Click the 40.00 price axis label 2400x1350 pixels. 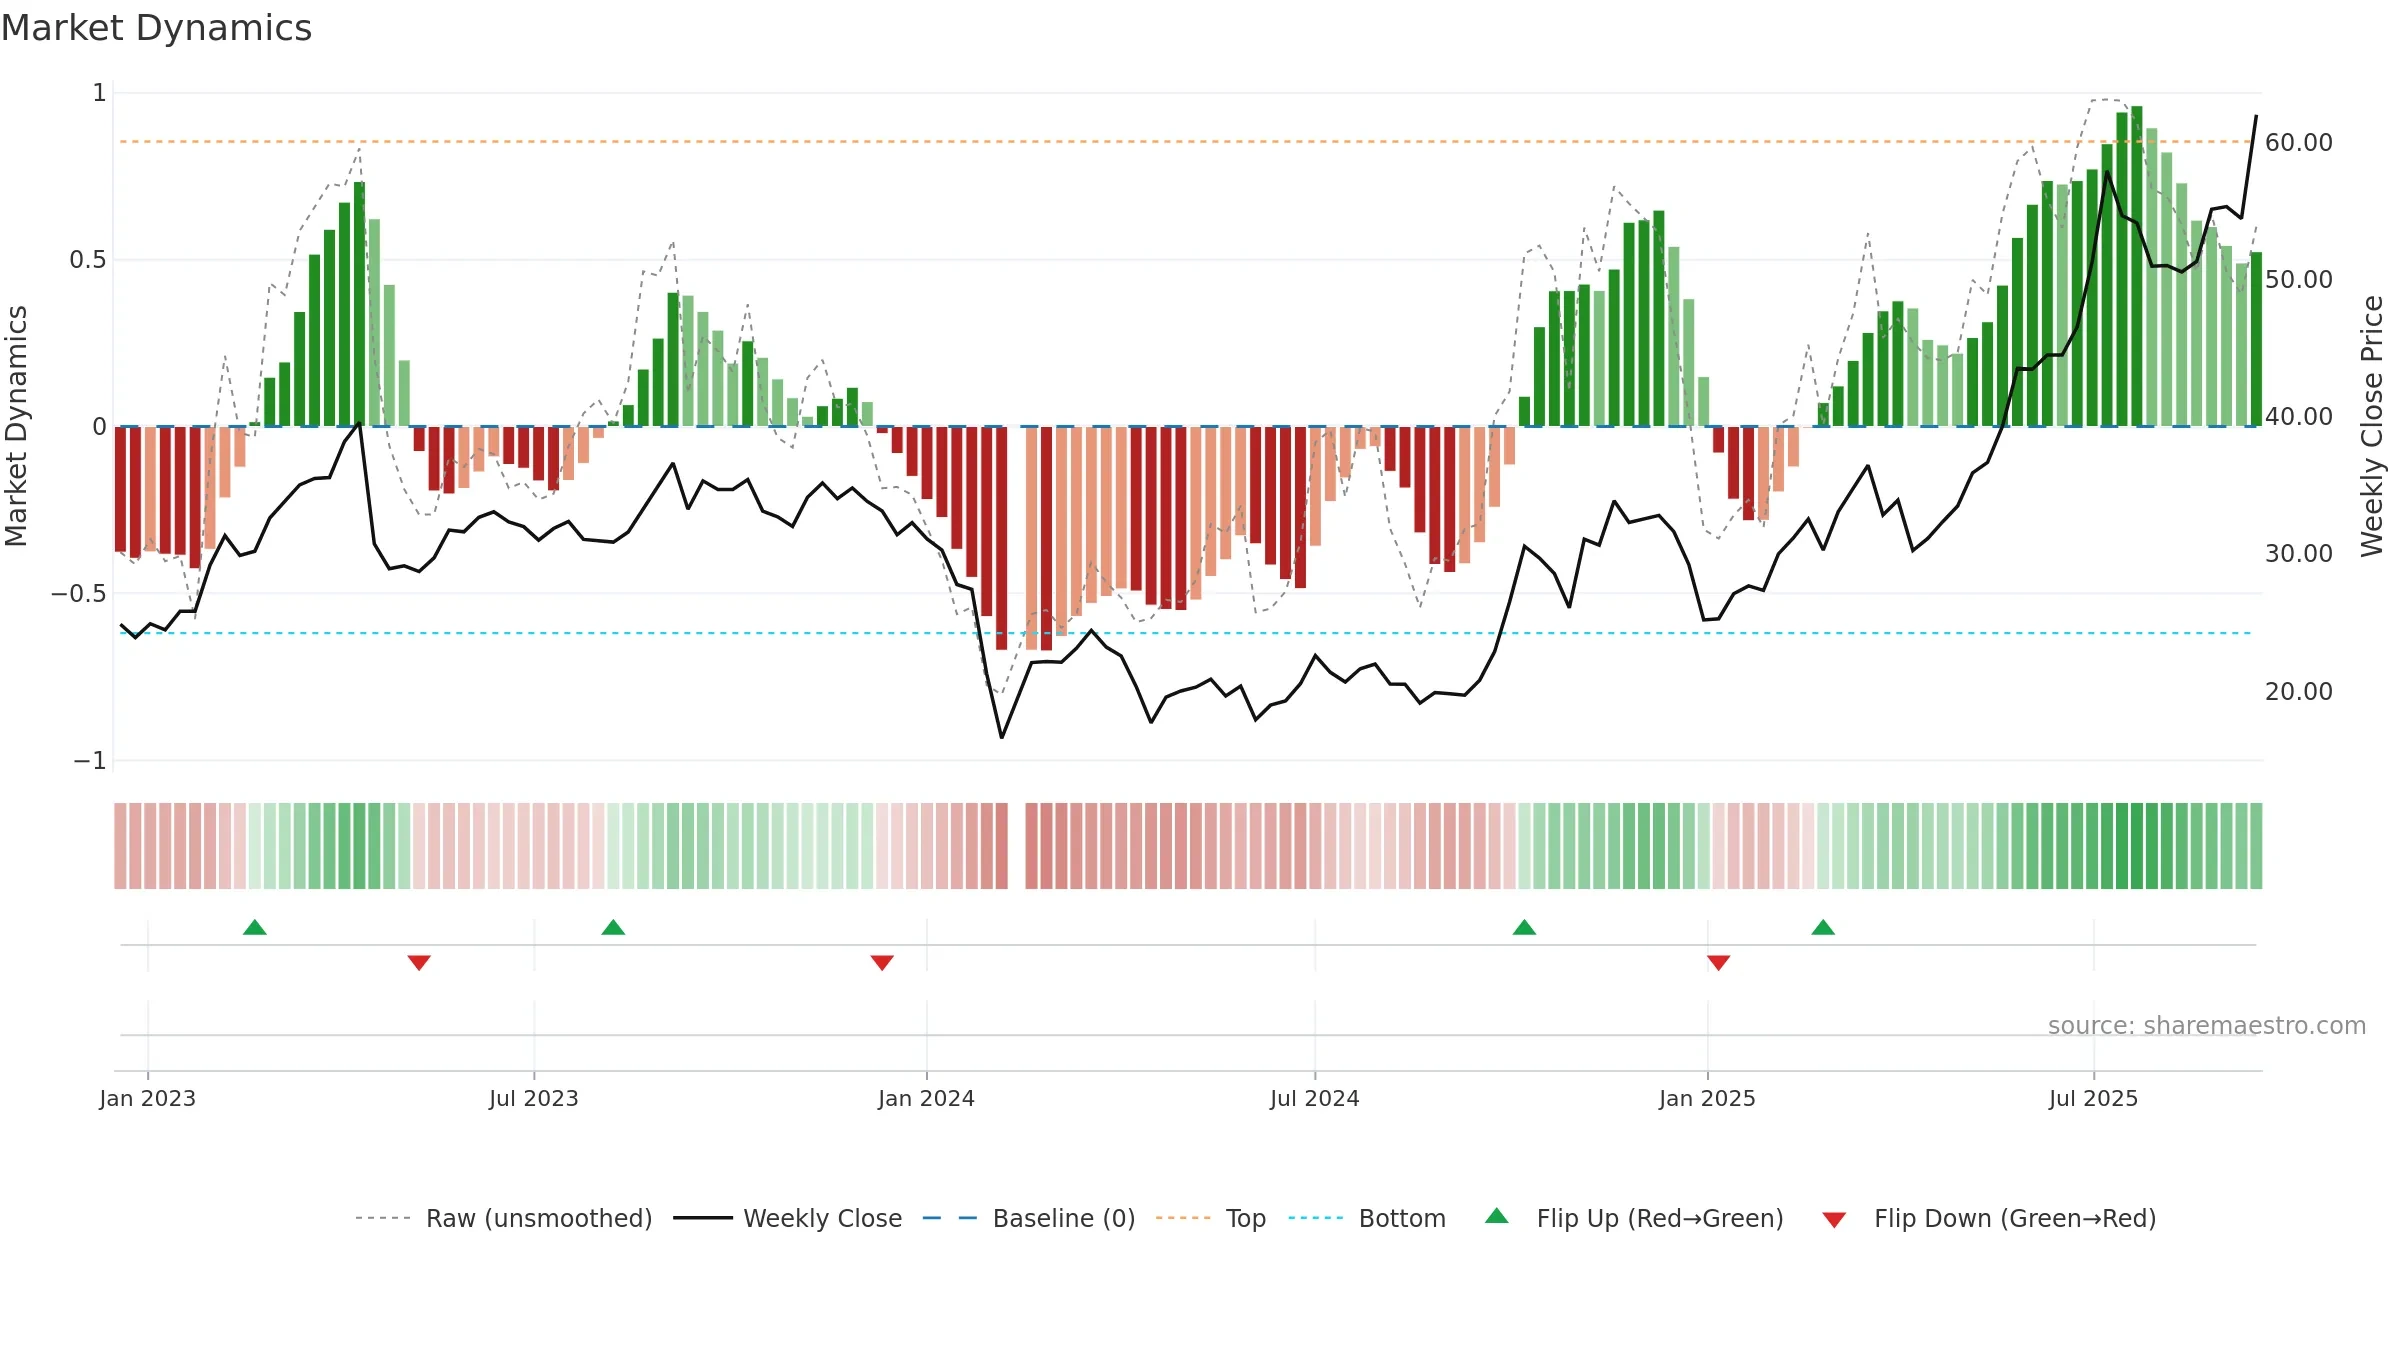pos(2299,417)
